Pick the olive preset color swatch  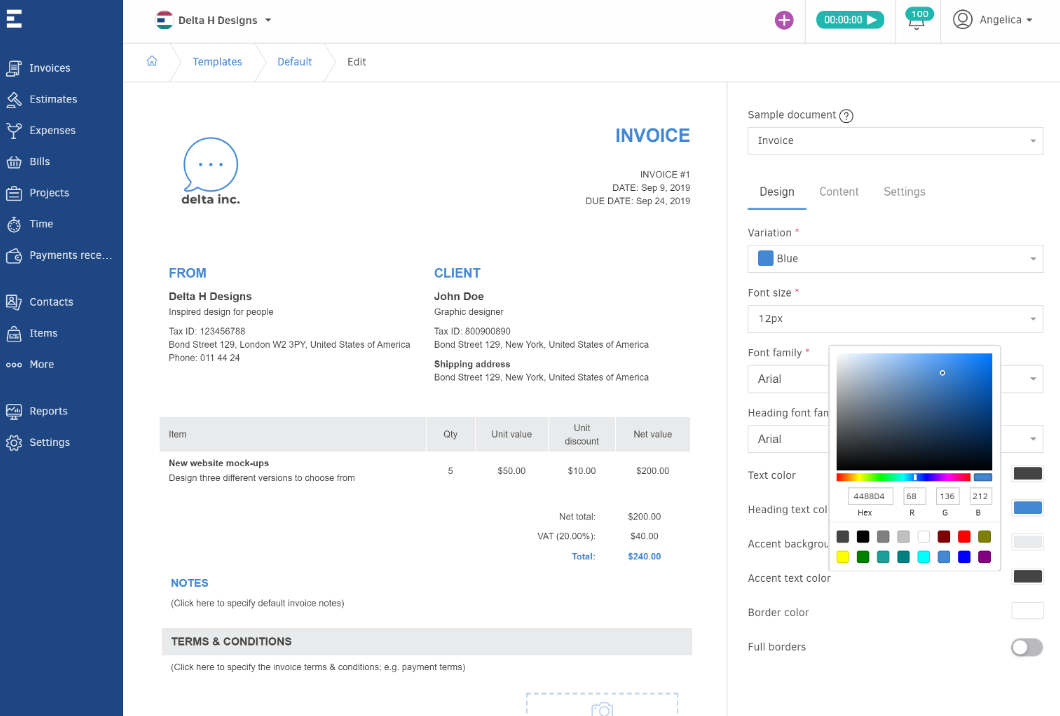984,537
